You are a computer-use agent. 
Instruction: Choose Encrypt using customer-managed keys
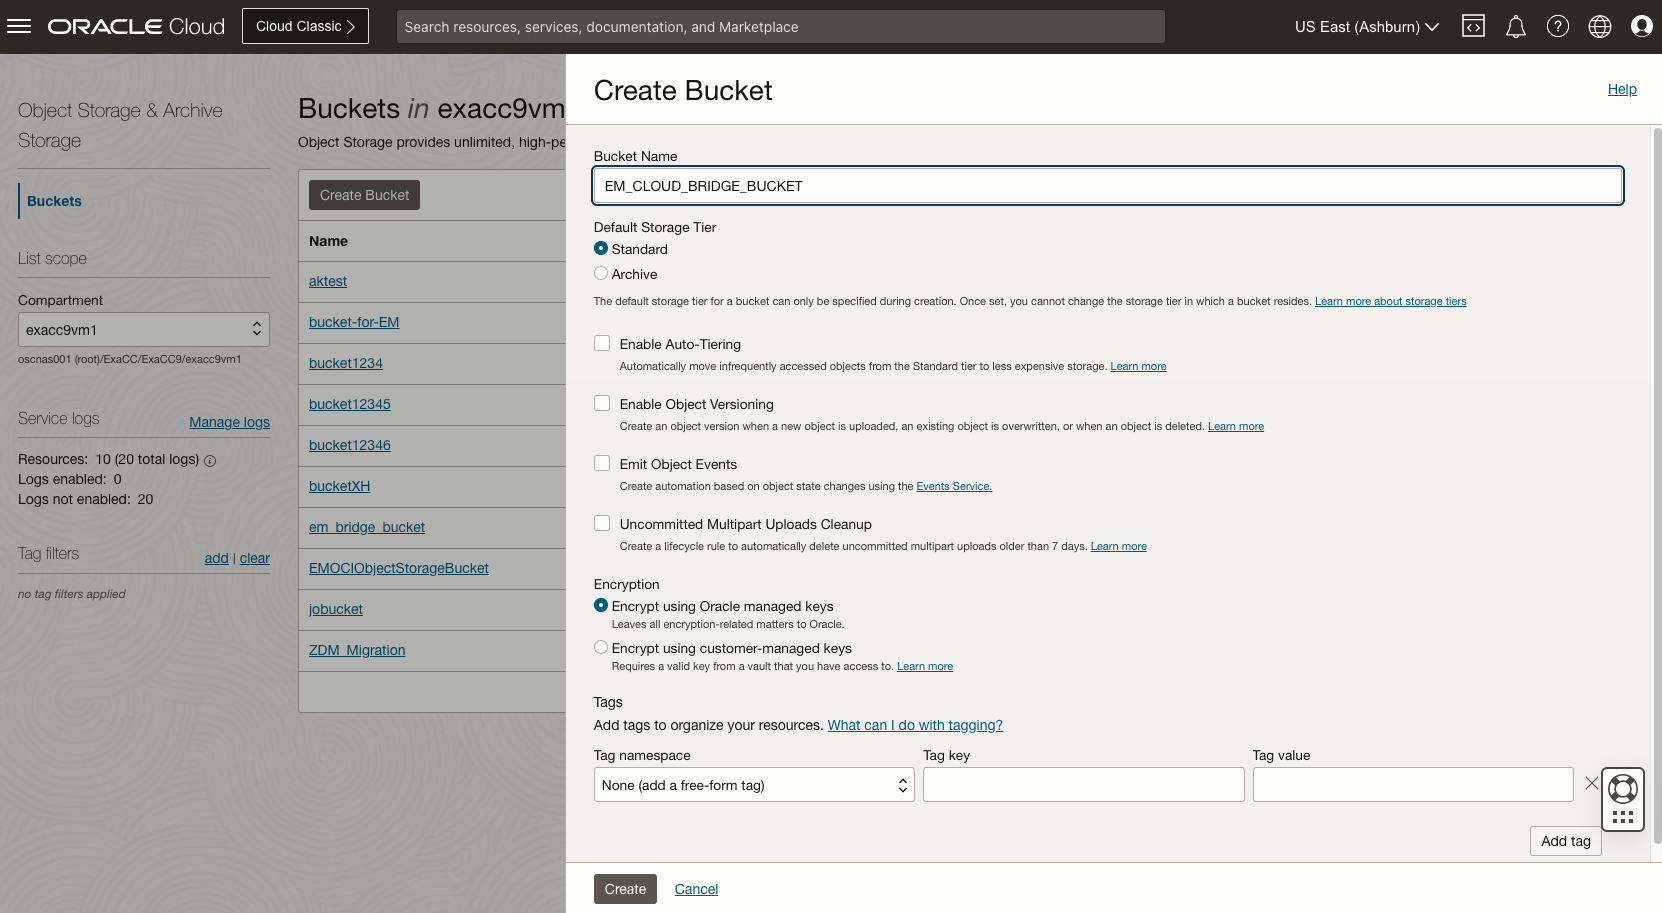(601, 648)
